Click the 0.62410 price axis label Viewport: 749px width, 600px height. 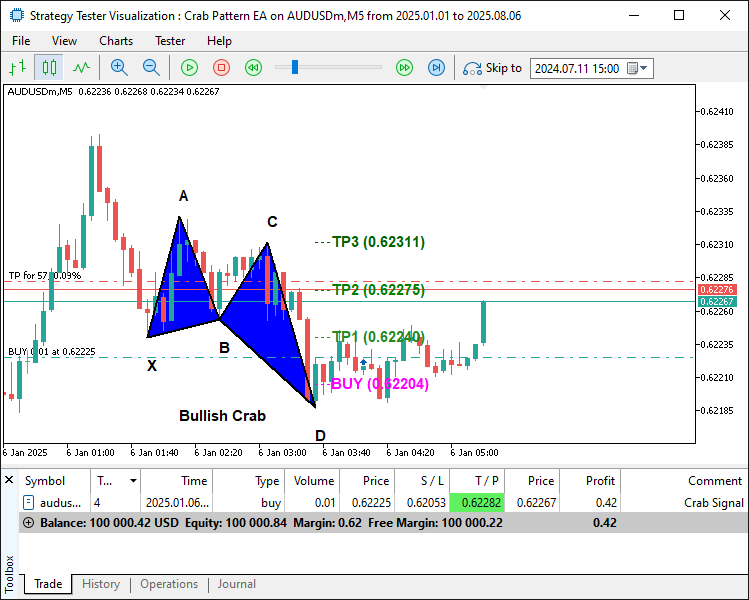[717, 112]
